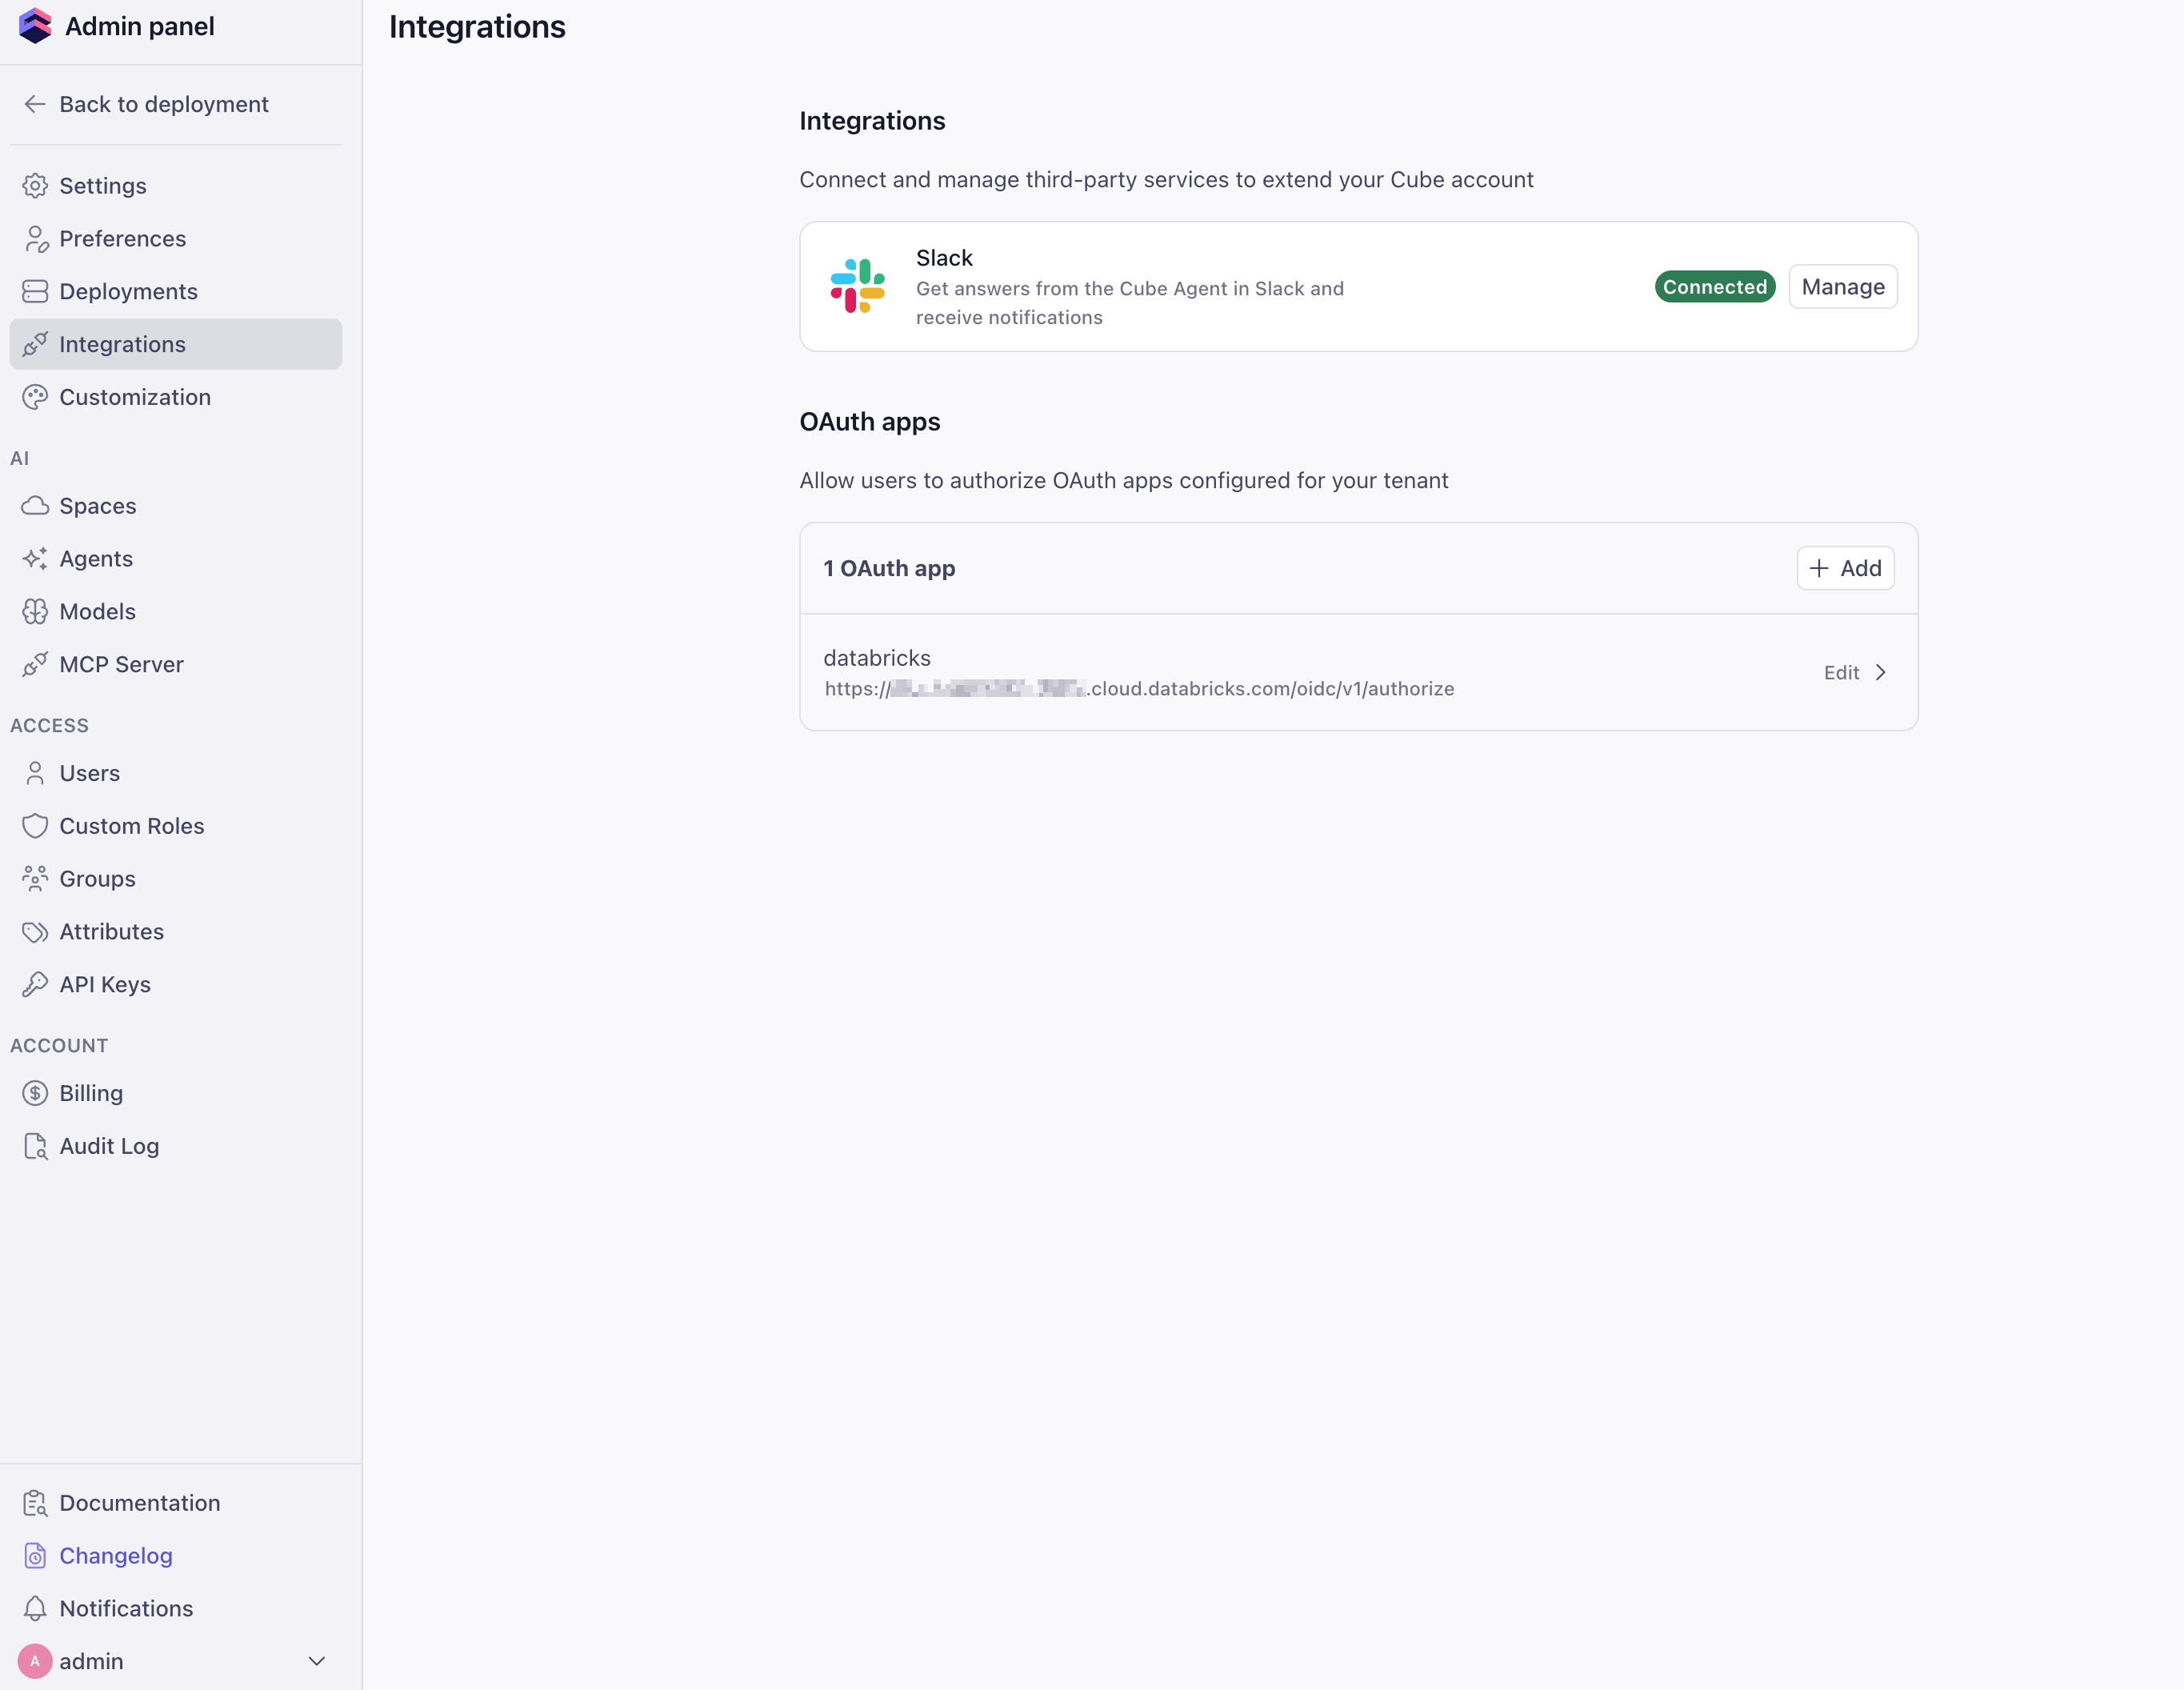Click the Audit Log document icon
2184x1690 pixels.
(x=35, y=1146)
